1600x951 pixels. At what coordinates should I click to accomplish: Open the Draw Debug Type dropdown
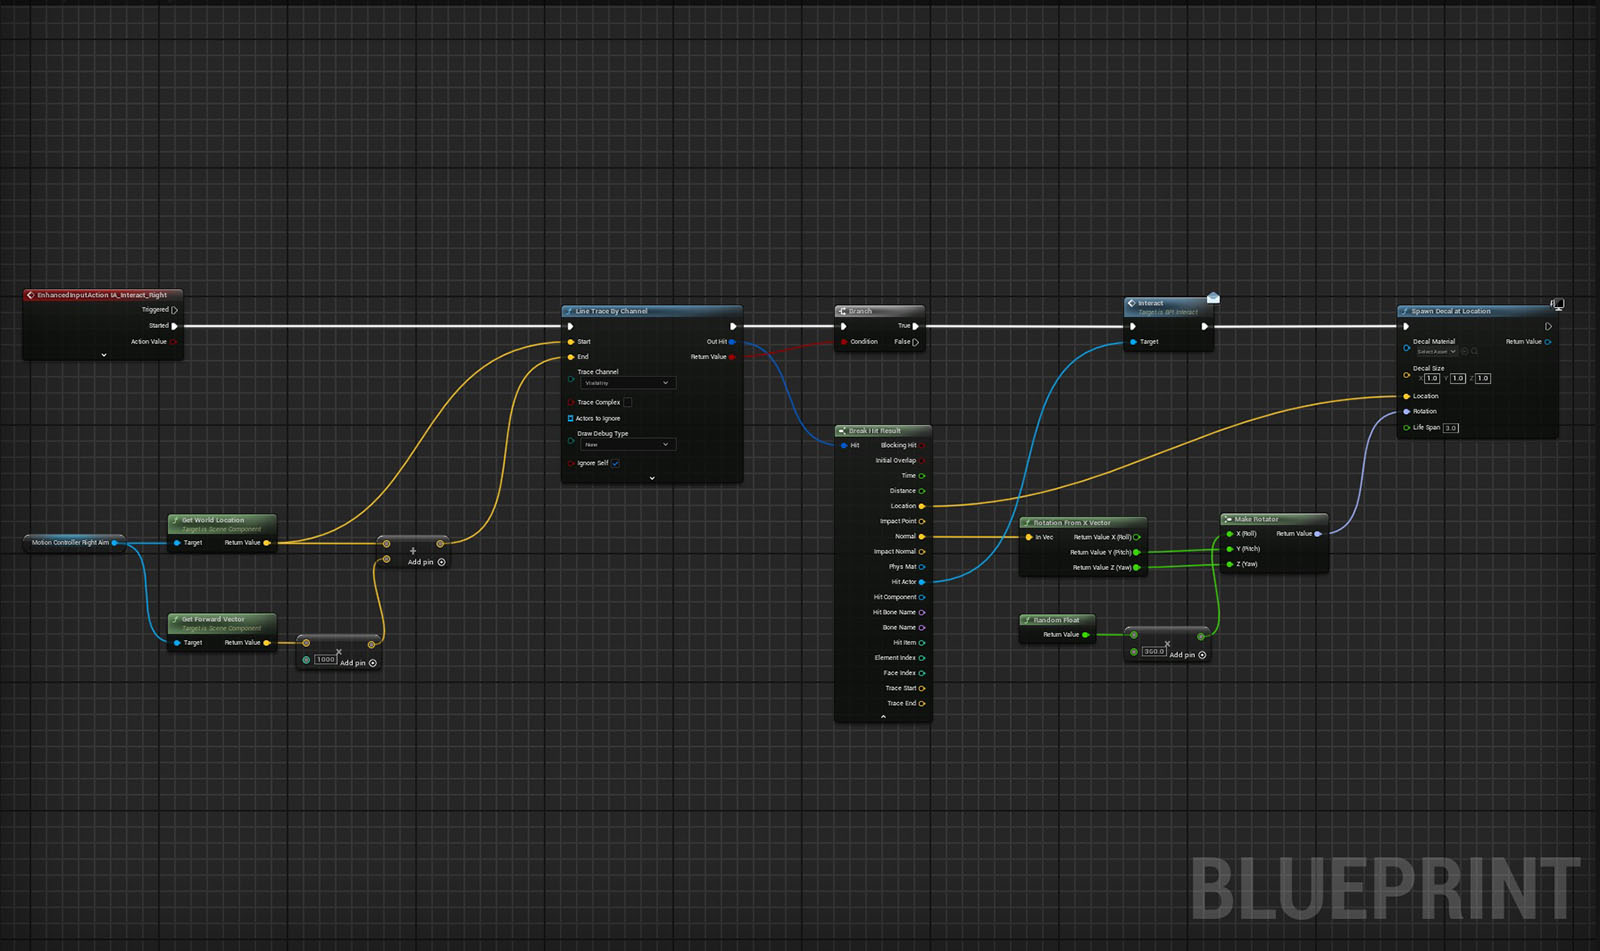click(627, 444)
